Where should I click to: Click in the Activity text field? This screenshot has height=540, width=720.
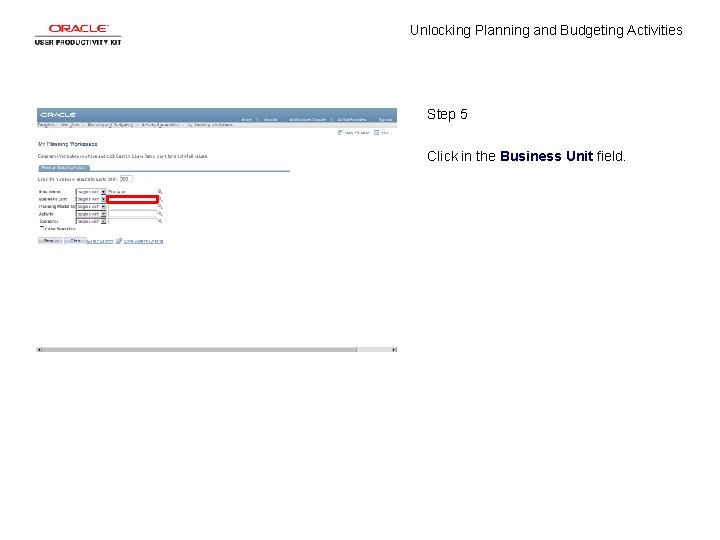132,214
